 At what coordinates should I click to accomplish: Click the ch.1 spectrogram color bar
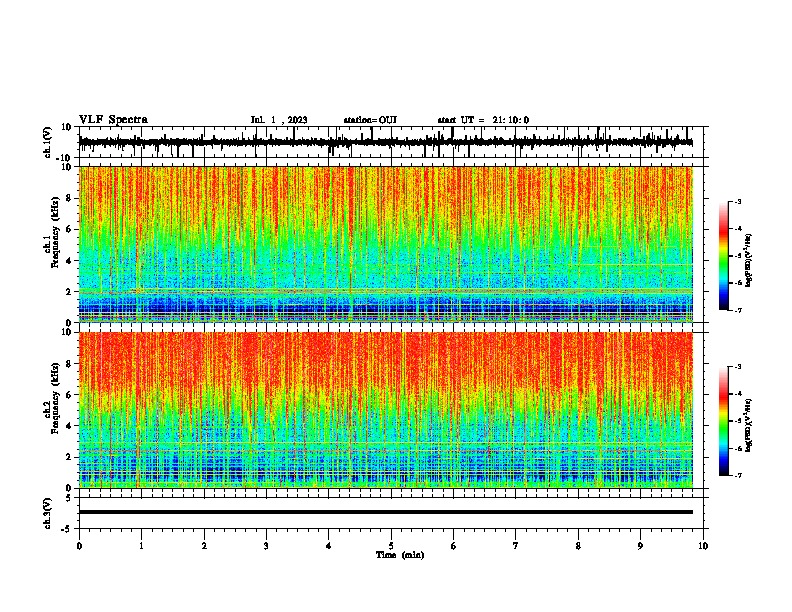tap(723, 256)
